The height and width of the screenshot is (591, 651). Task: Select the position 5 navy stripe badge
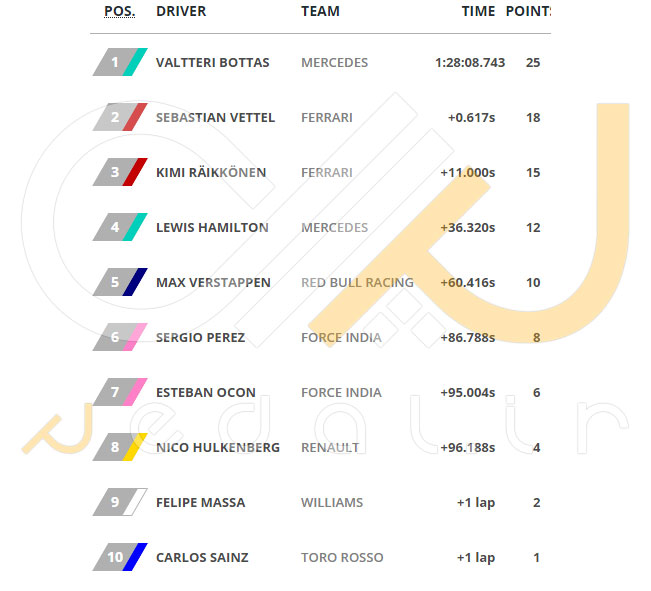pos(120,282)
